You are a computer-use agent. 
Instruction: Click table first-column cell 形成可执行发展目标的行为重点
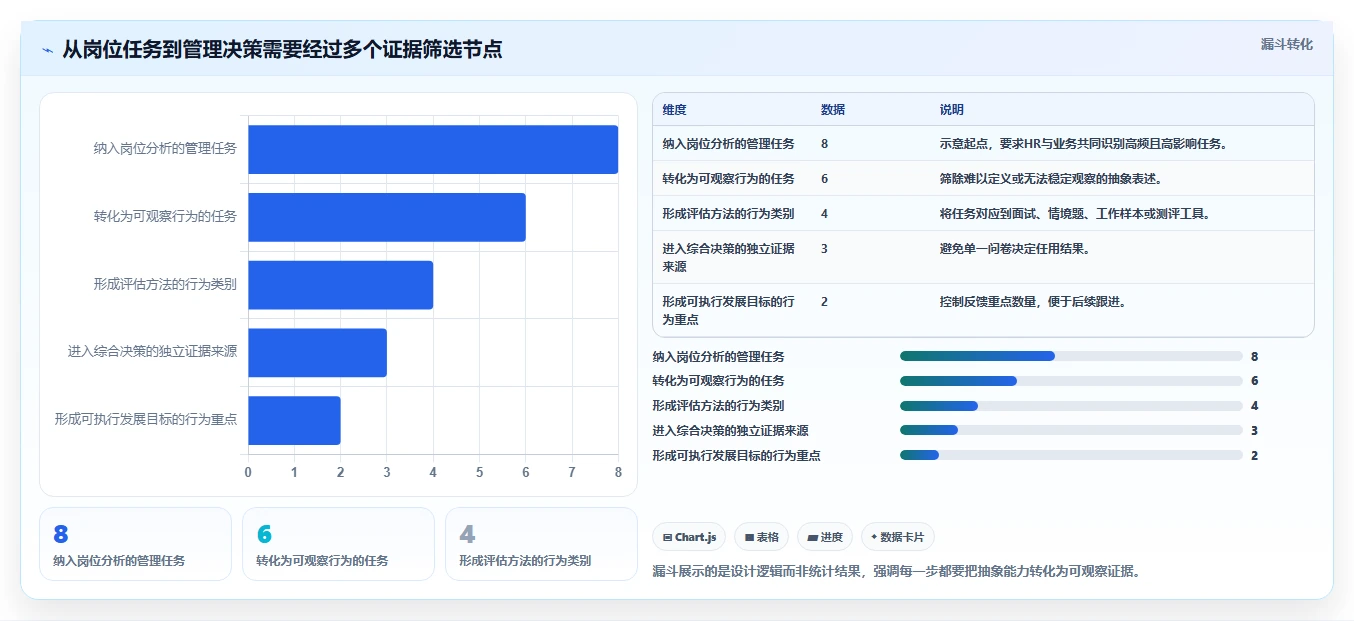tap(728, 311)
